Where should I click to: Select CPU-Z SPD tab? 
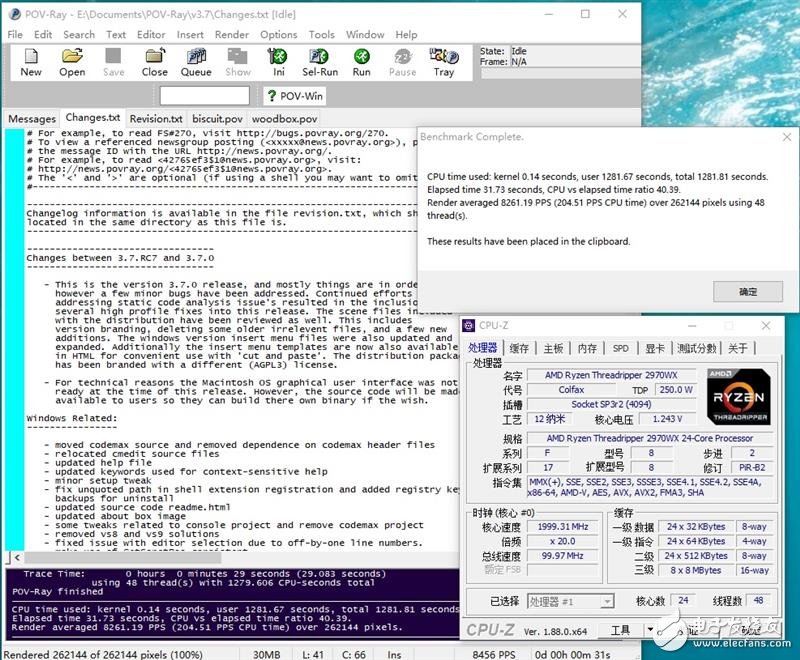pyautogui.click(x=620, y=348)
